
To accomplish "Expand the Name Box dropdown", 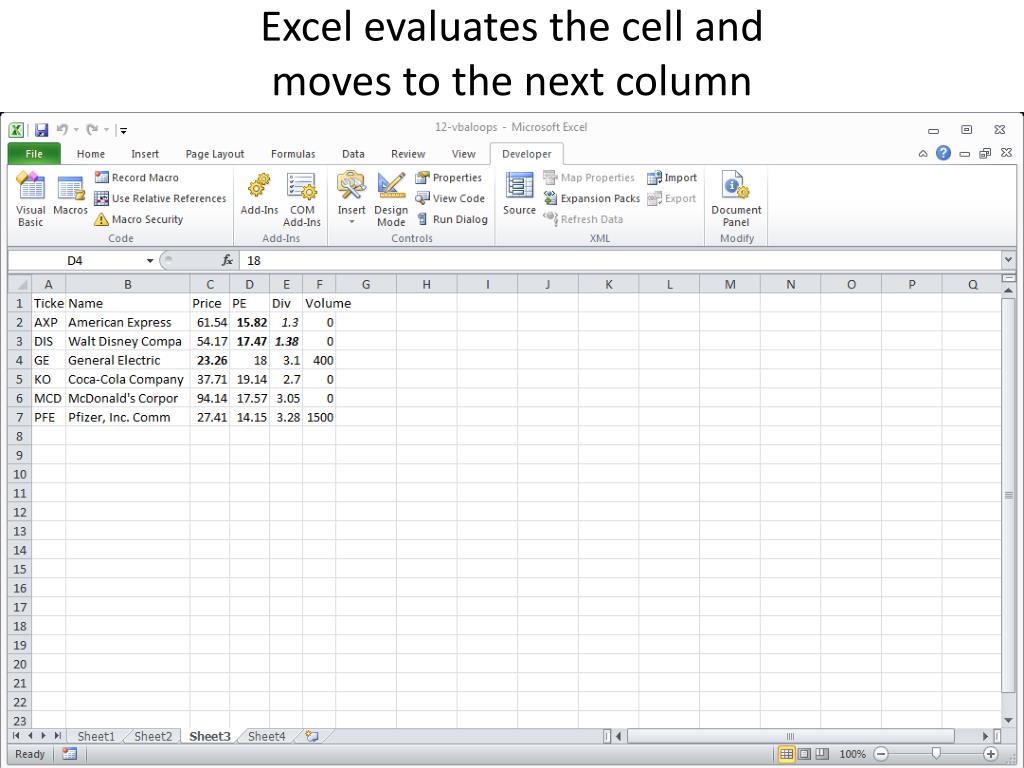I will 150,261.
